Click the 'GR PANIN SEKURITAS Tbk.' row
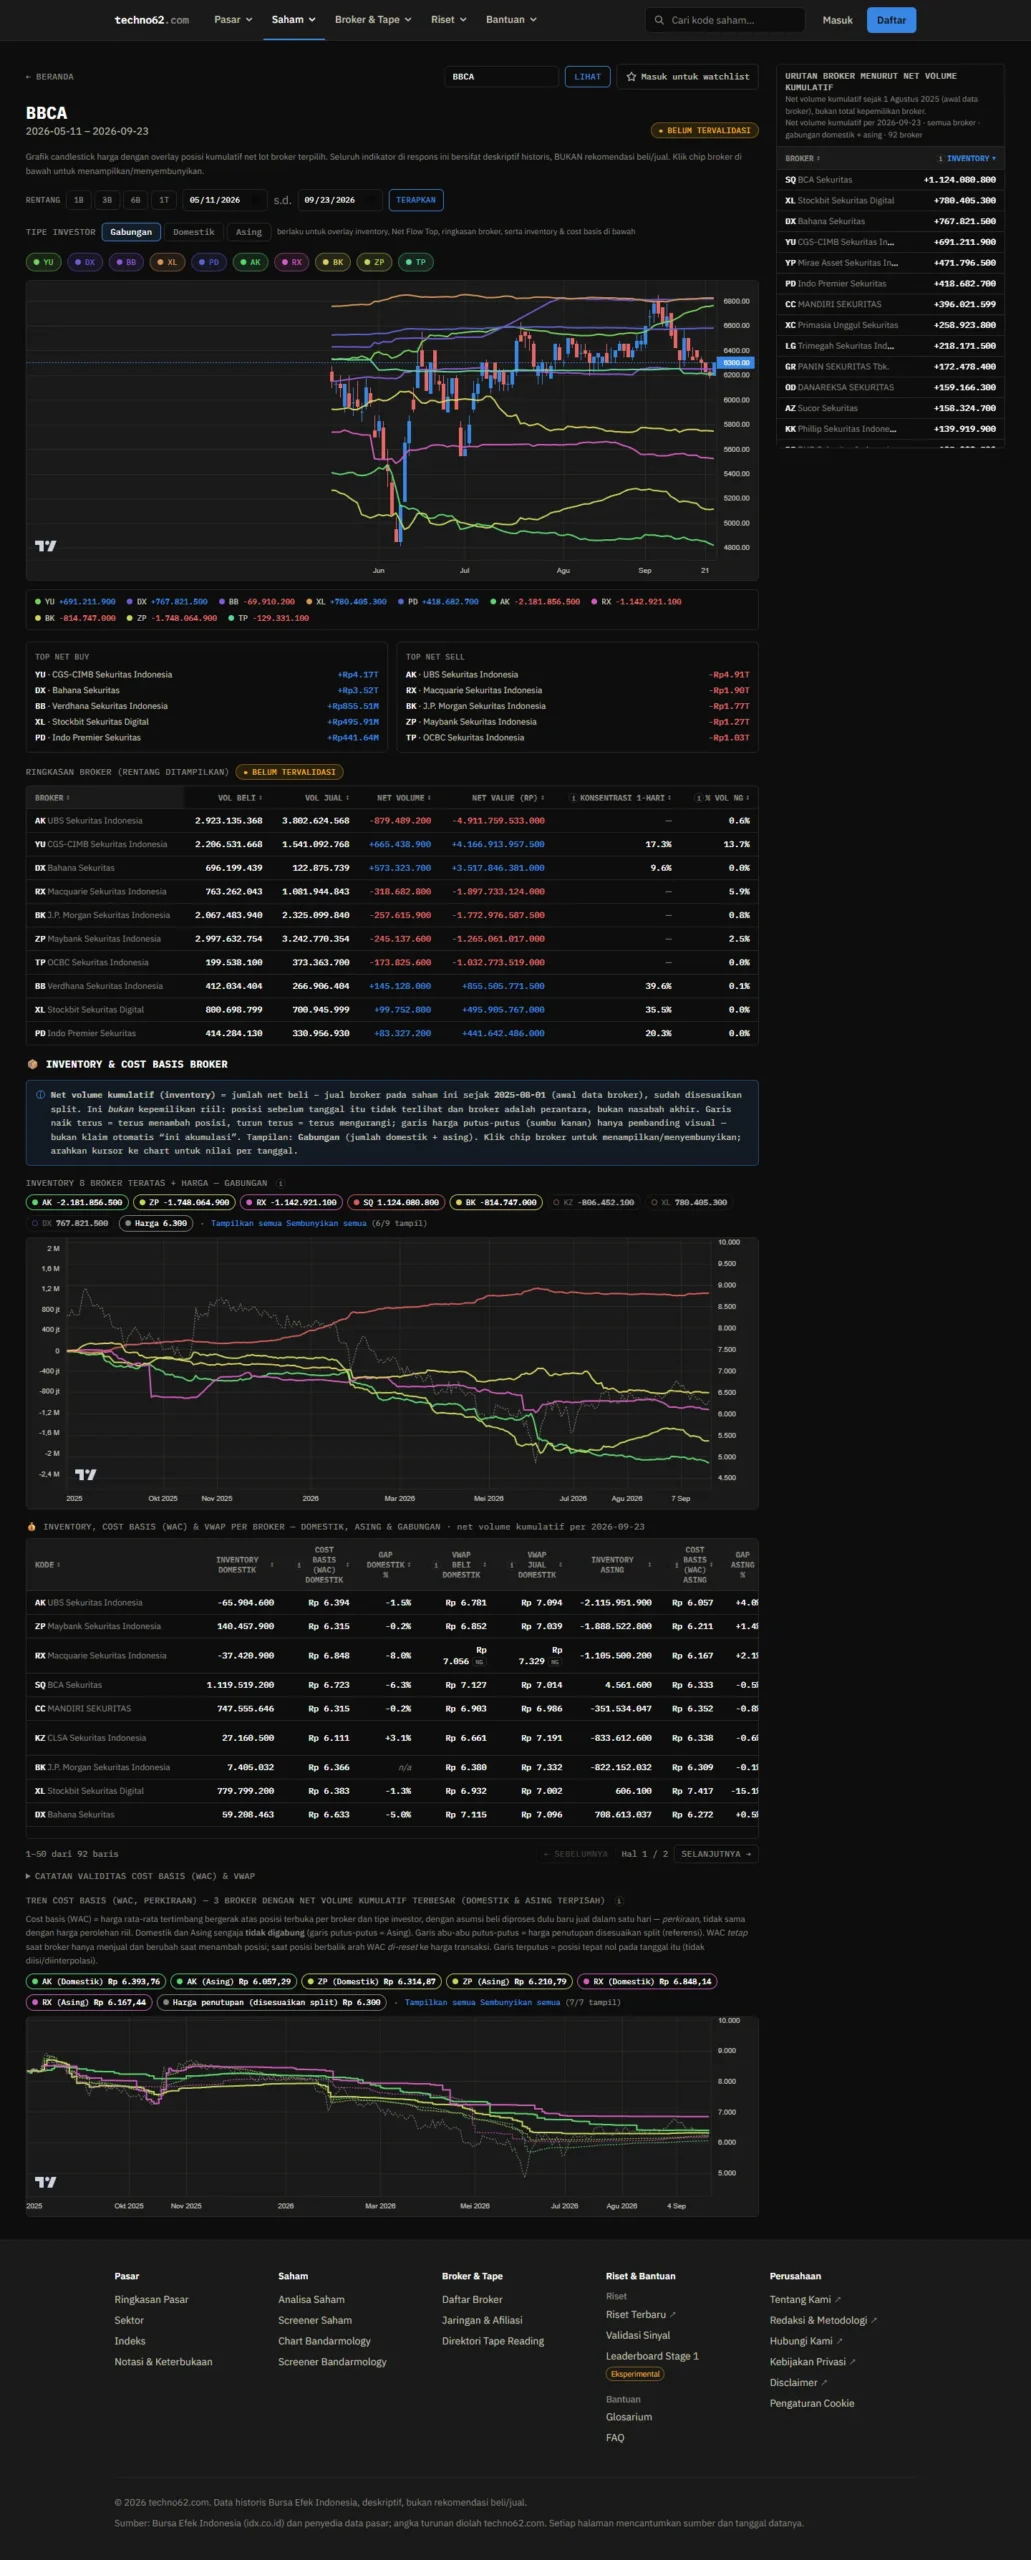Image resolution: width=1031 pixels, height=2560 pixels. click(x=890, y=367)
